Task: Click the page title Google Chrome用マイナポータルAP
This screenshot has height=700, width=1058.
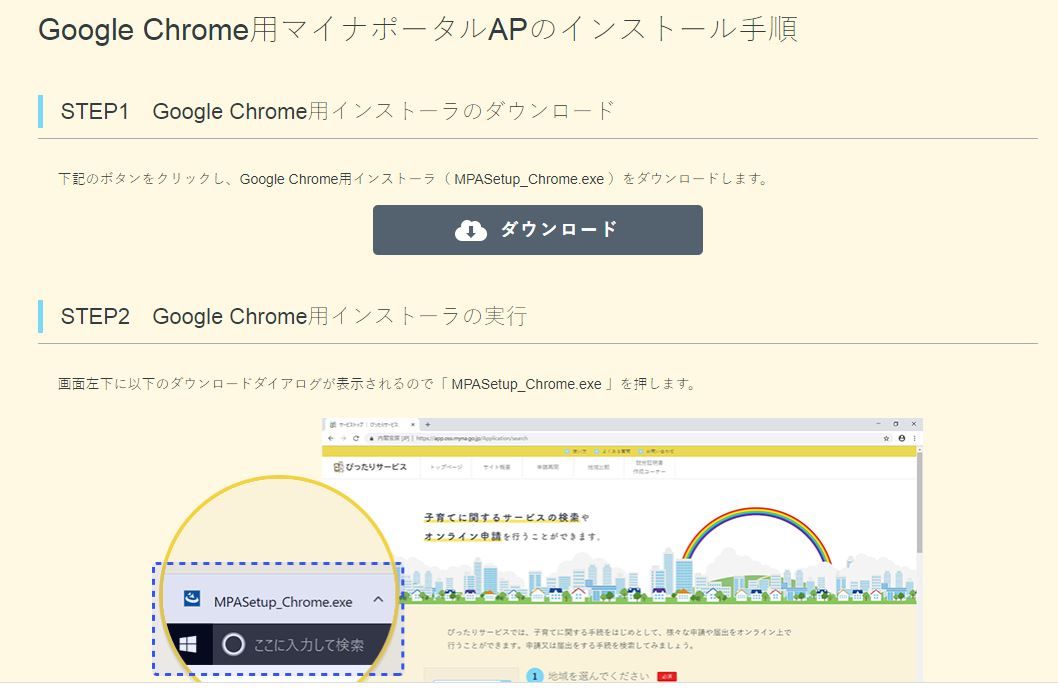Action: pyautogui.click(x=283, y=30)
